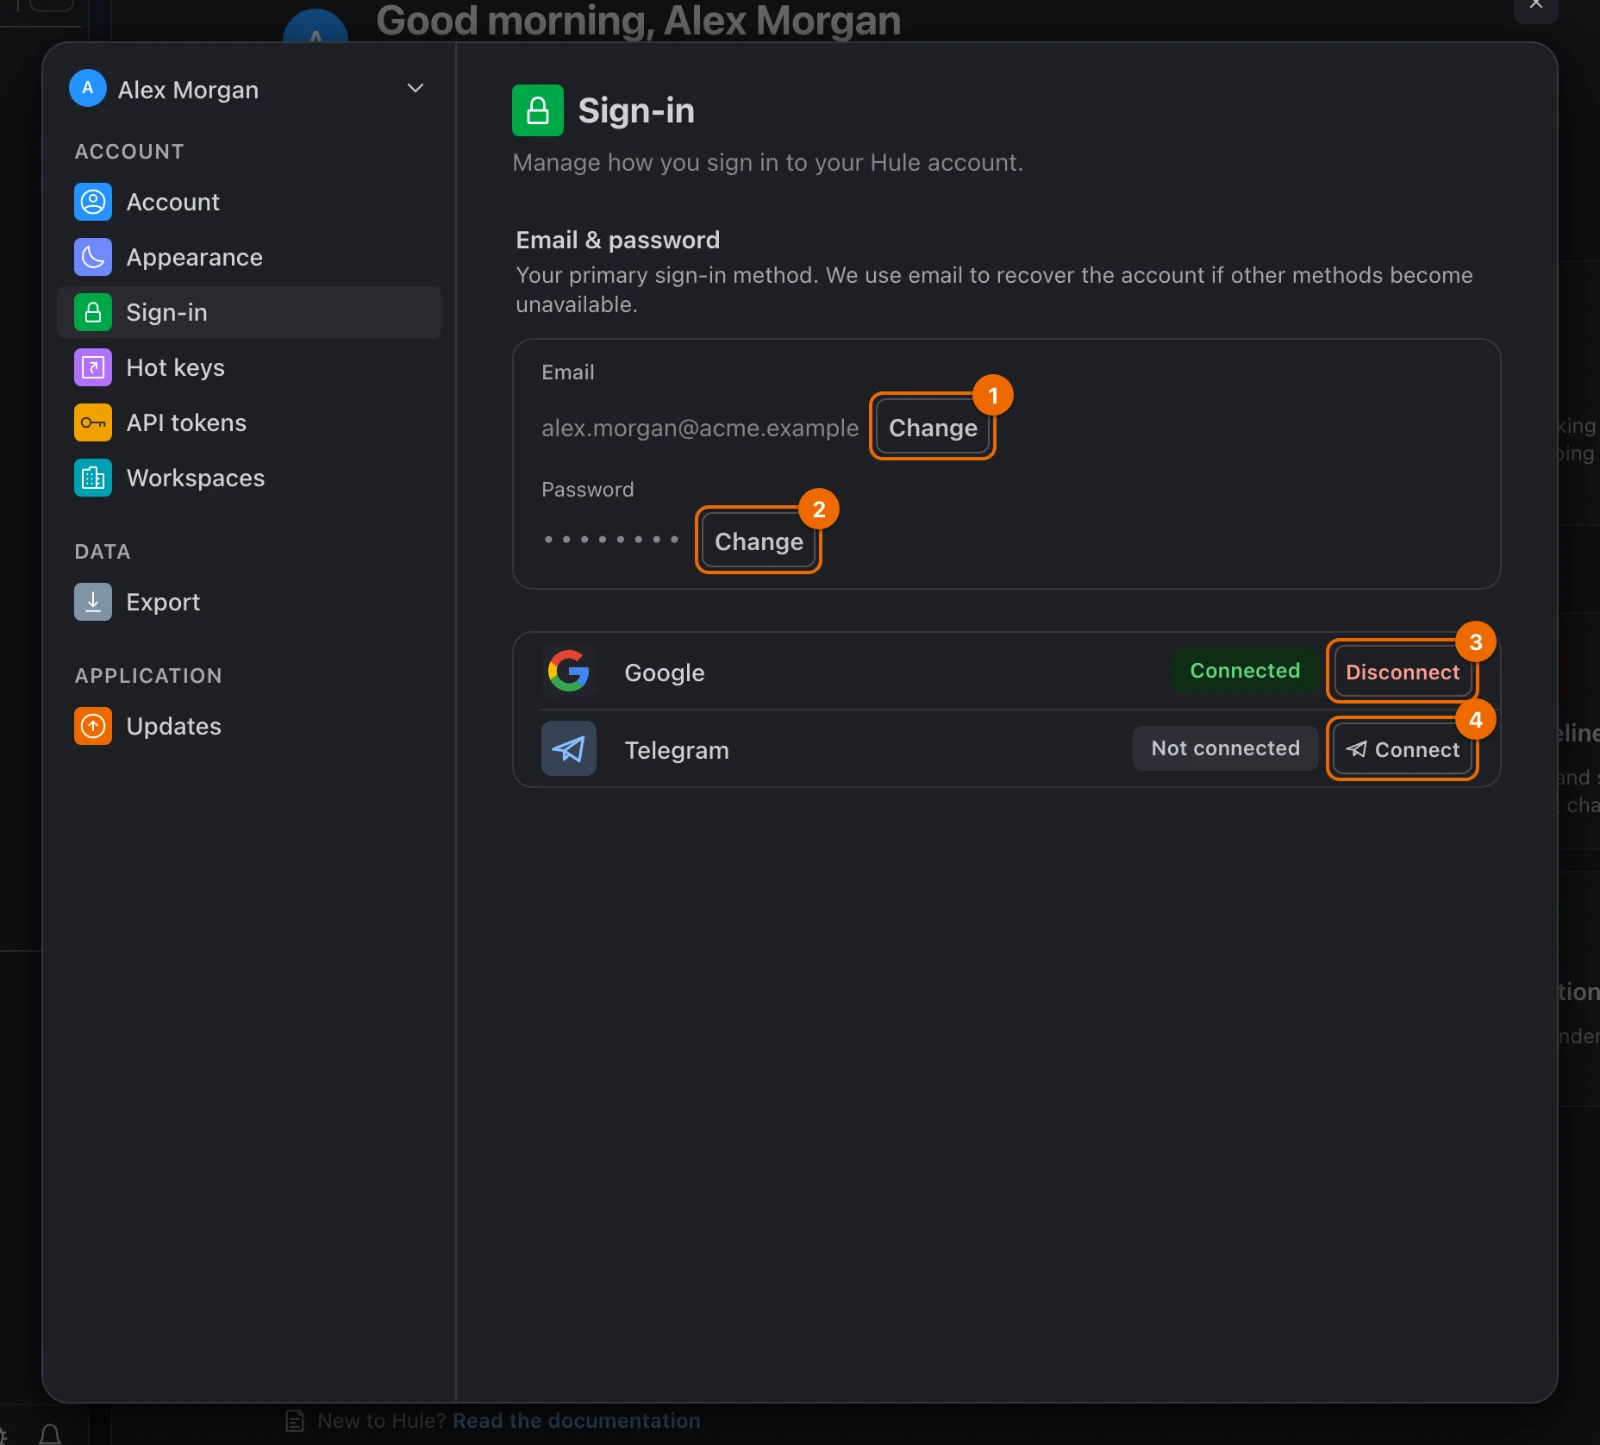Click the notification bell icon at bottom left
Image resolution: width=1600 pixels, height=1445 pixels.
pos(50,1434)
